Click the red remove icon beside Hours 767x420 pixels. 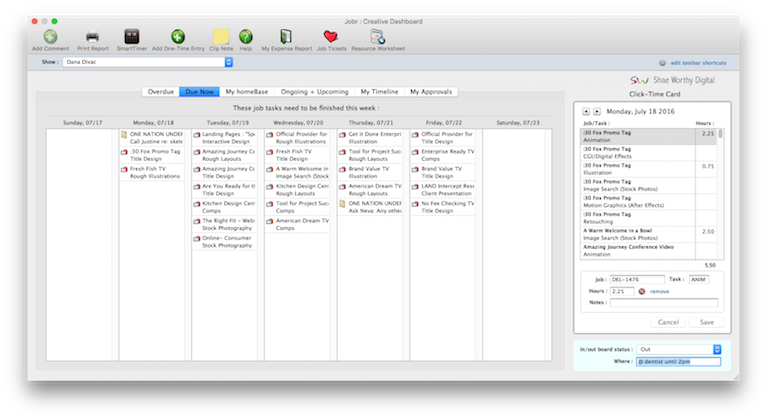(x=641, y=291)
